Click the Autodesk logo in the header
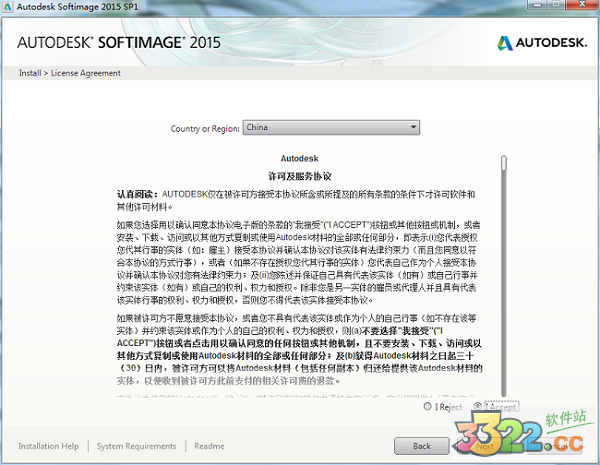The image size is (600, 465). (541, 42)
